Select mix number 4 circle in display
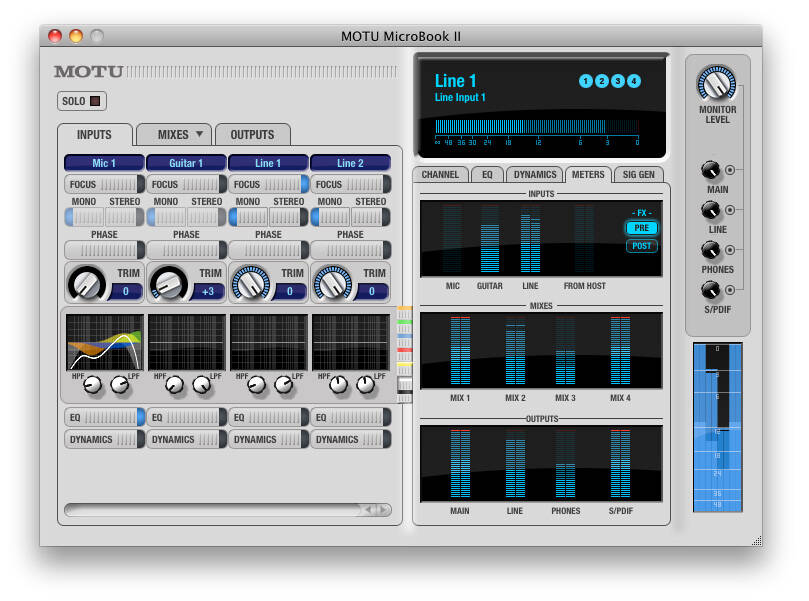809x601 pixels. (634, 81)
